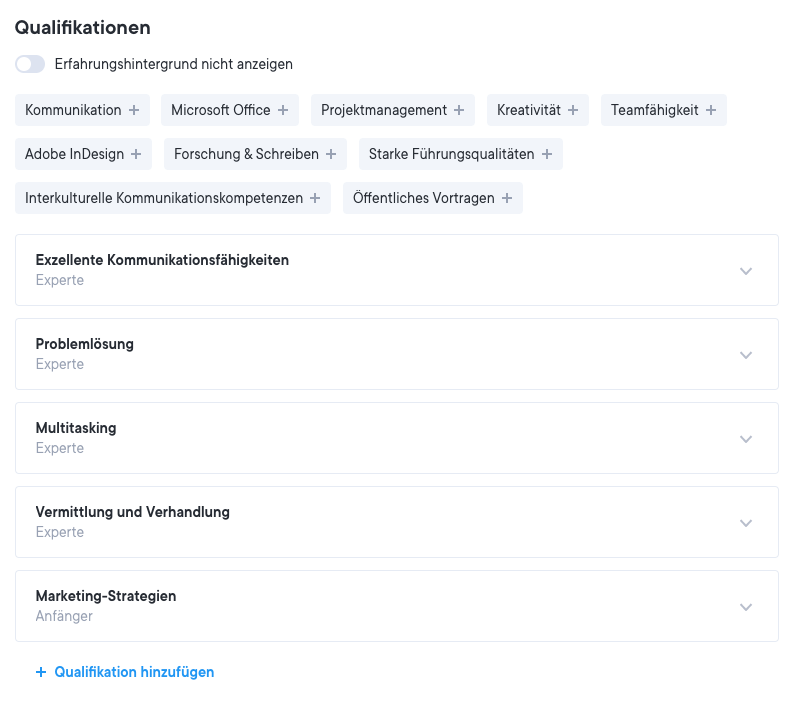This screenshot has width=800, height=717.
Task: Click the Marketing-Strategien skill title
Action: (x=106, y=596)
